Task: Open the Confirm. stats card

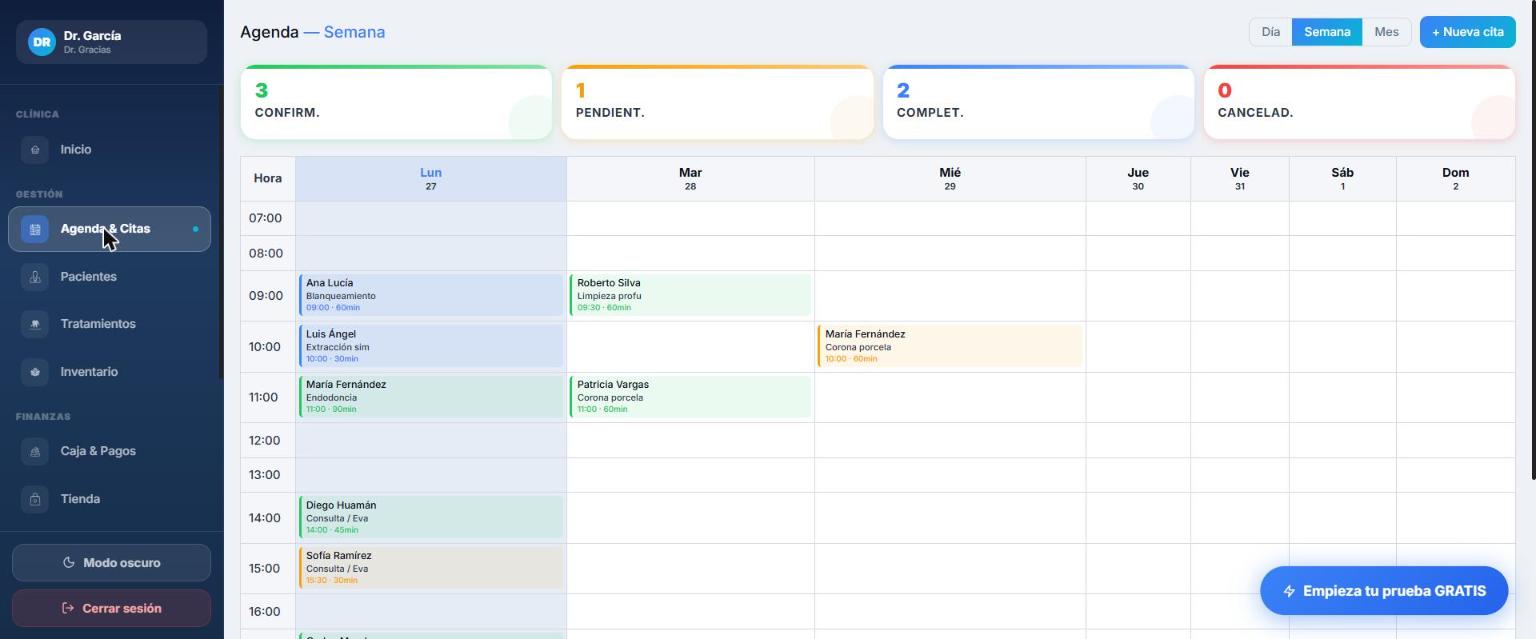Action: point(396,102)
